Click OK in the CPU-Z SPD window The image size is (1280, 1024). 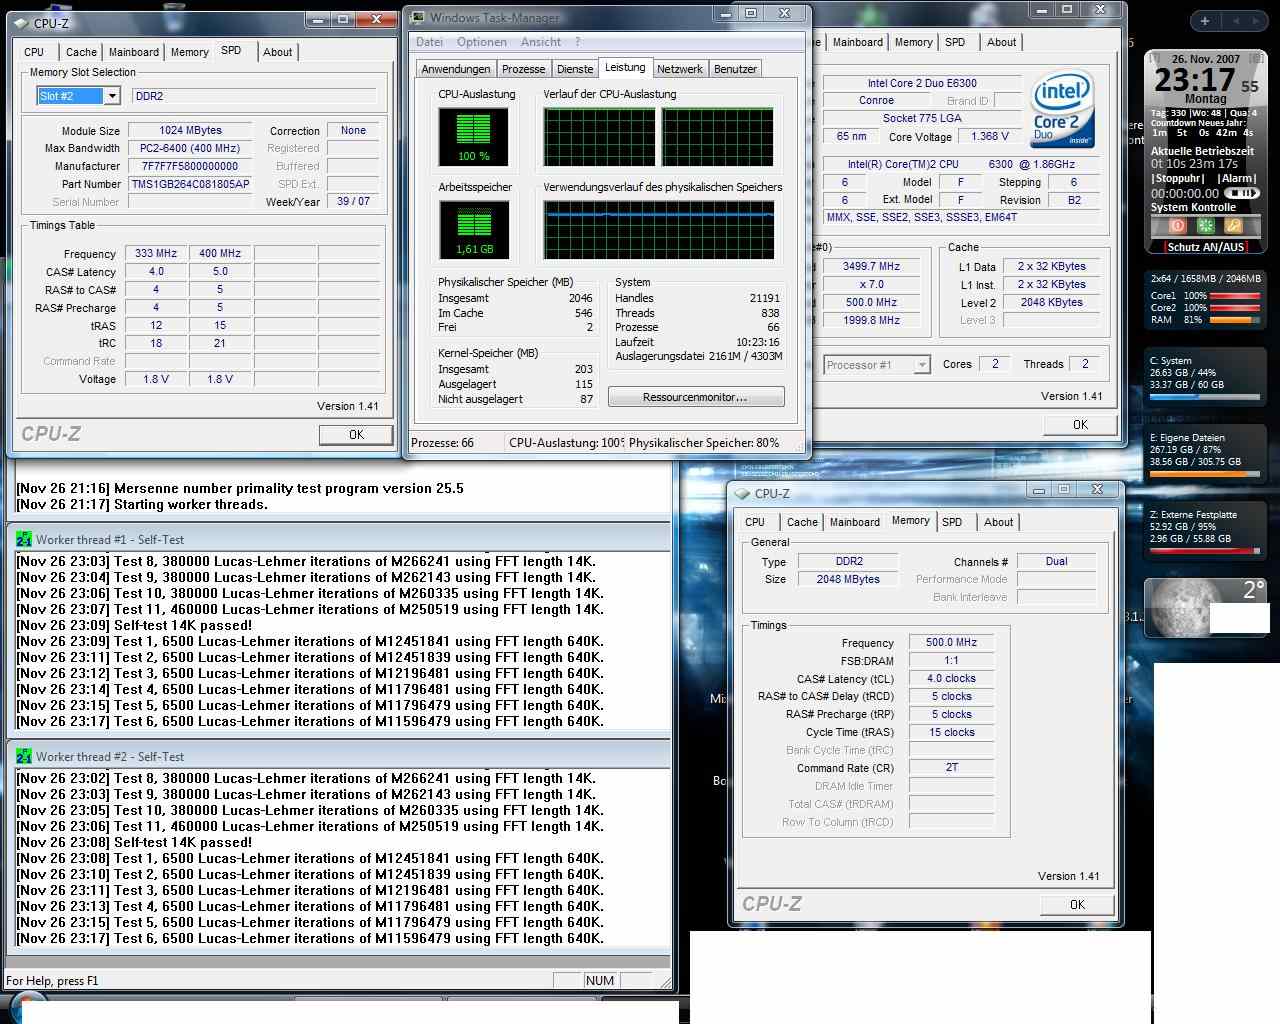coord(356,435)
